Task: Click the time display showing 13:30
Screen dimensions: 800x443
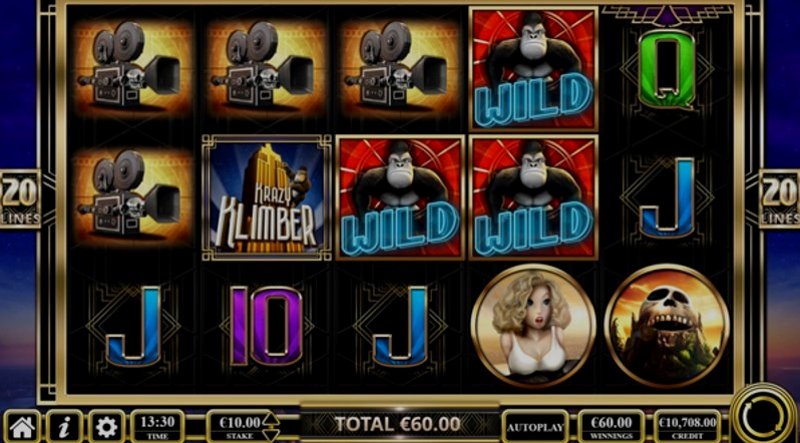Action: pyautogui.click(x=157, y=426)
